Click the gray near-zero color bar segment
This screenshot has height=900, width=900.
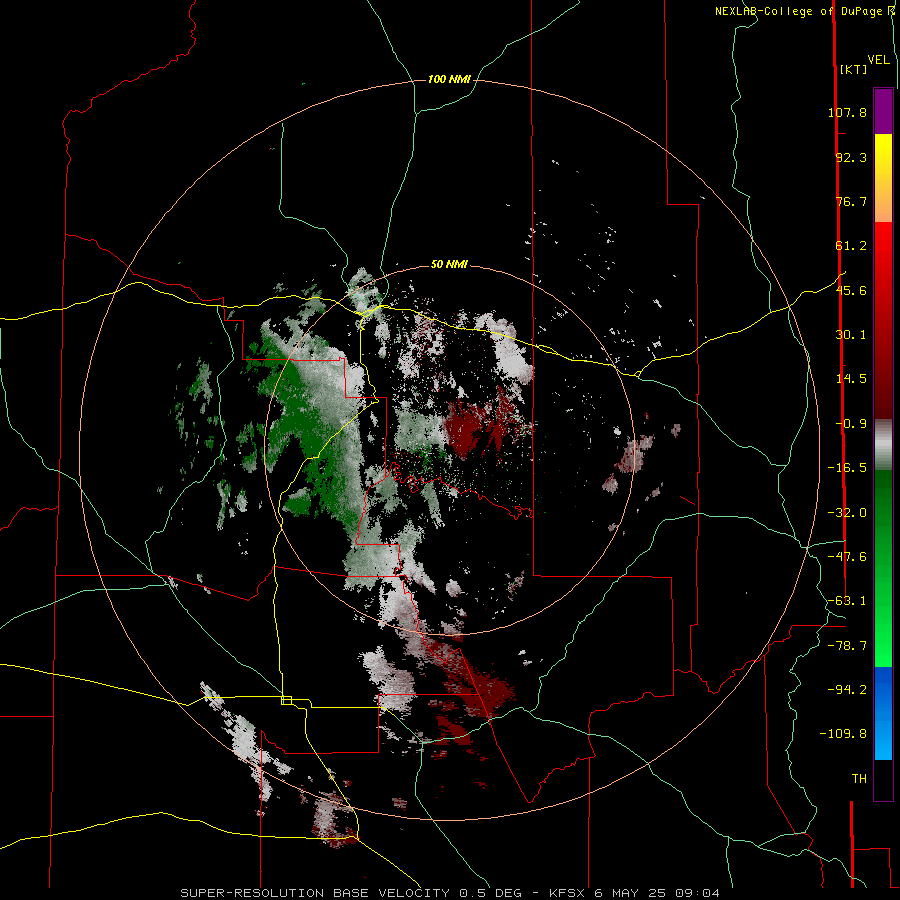883,444
